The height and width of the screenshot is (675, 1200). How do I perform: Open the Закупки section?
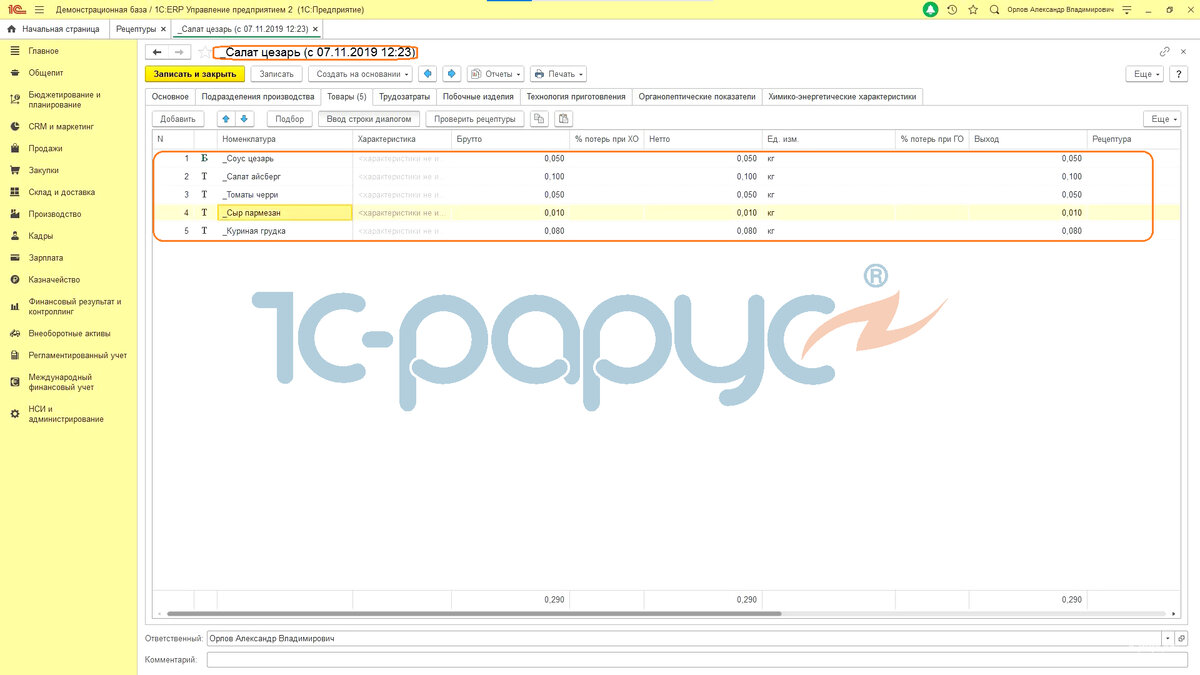pyautogui.click(x=44, y=171)
